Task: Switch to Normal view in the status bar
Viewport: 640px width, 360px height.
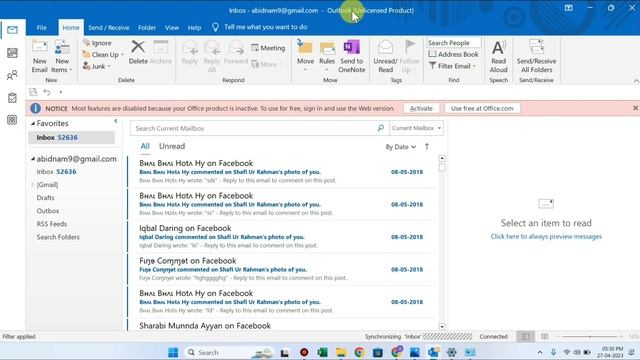Action: (x=526, y=336)
